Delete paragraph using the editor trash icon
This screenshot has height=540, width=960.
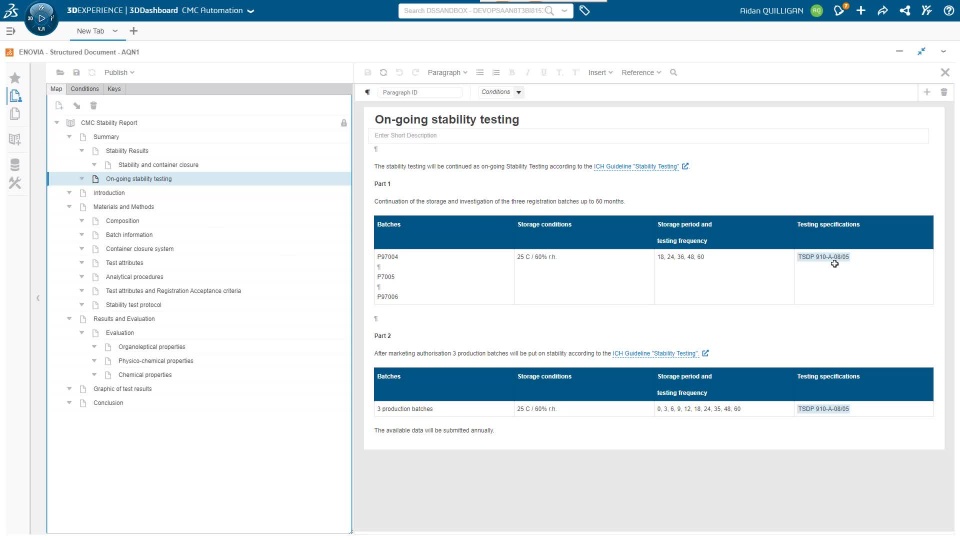pyautogui.click(x=944, y=92)
